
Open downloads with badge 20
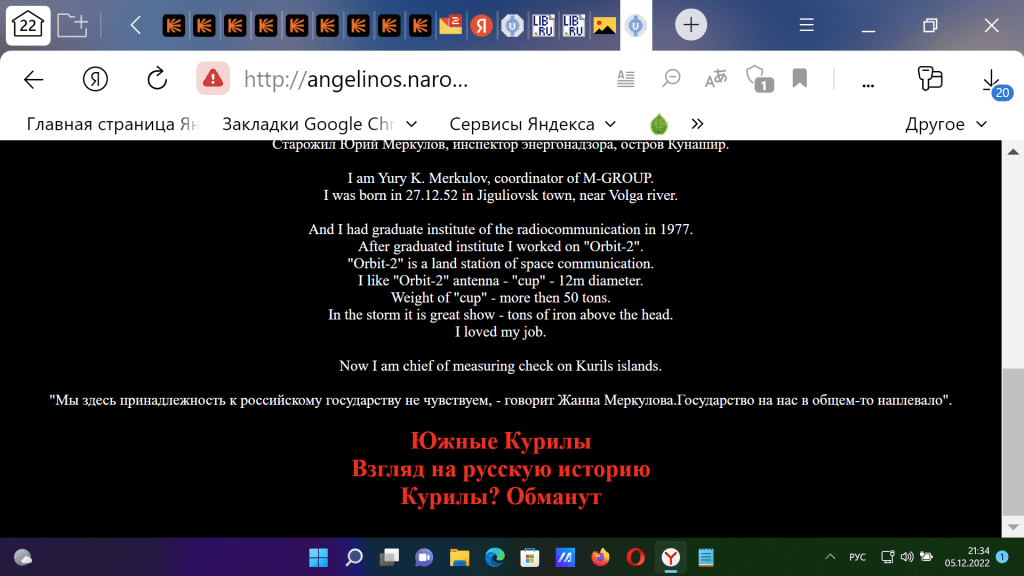pos(991,79)
